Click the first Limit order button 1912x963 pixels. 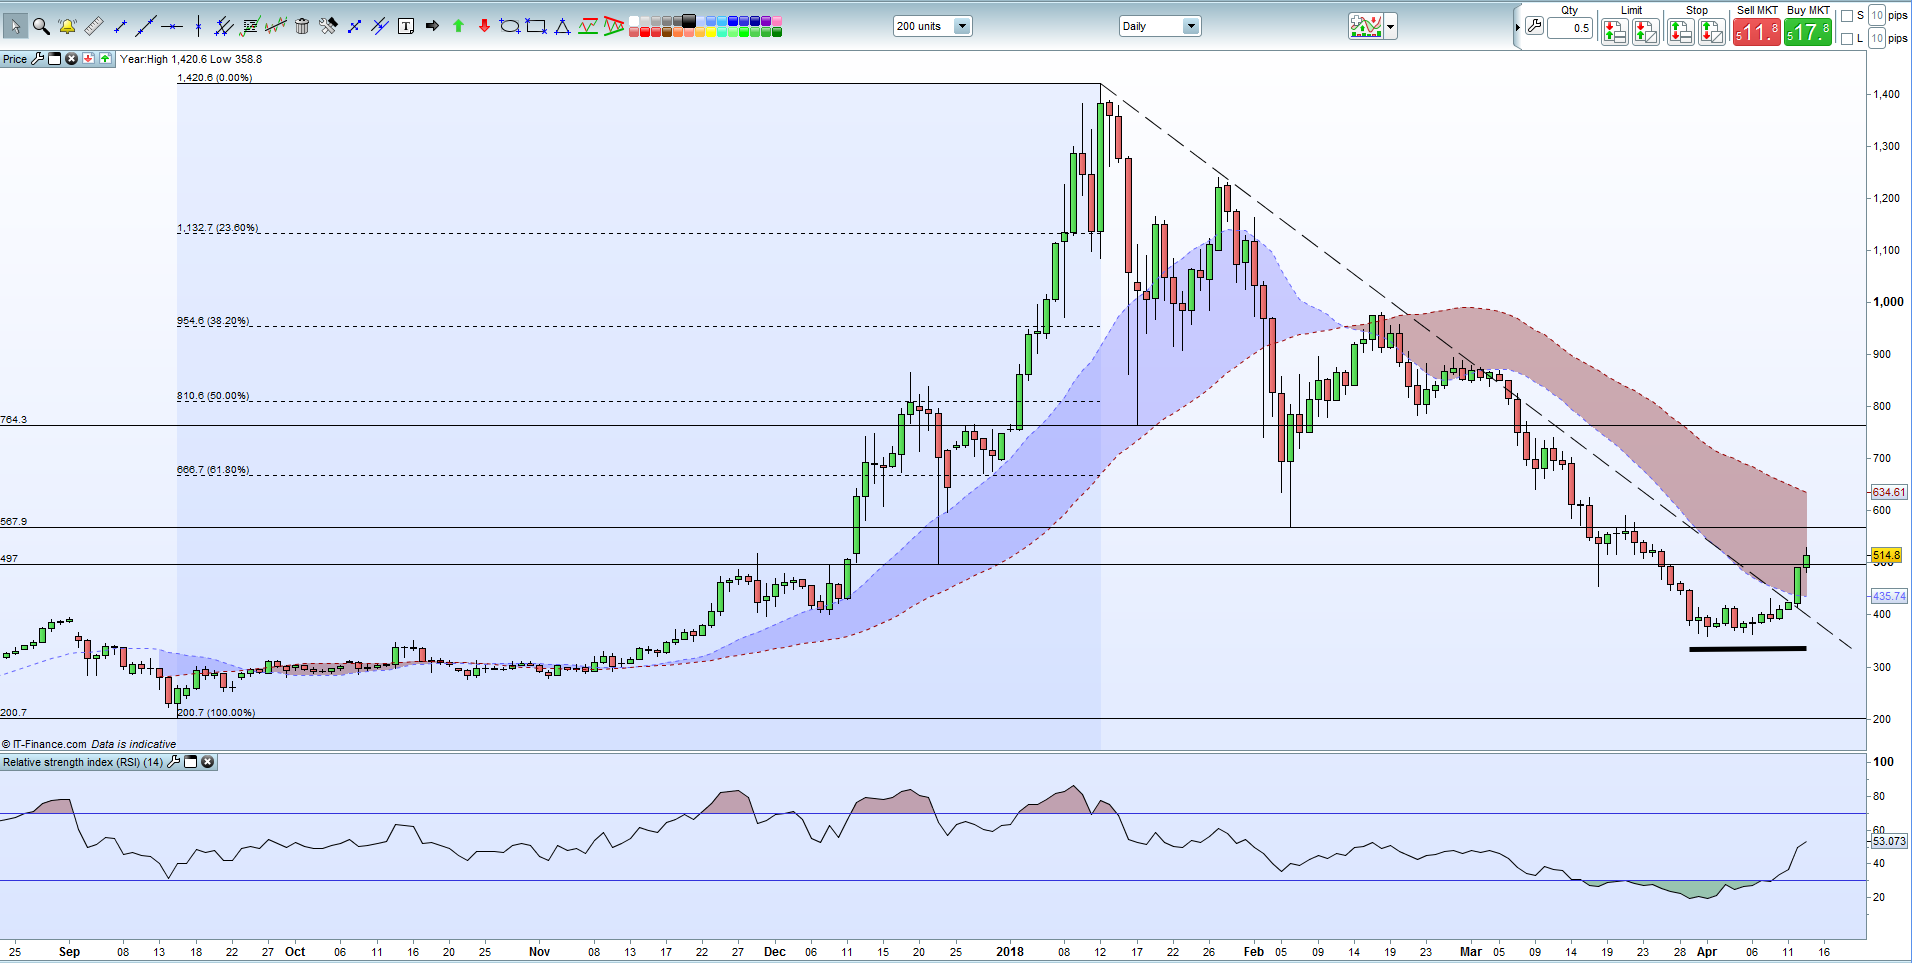click(x=1614, y=32)
